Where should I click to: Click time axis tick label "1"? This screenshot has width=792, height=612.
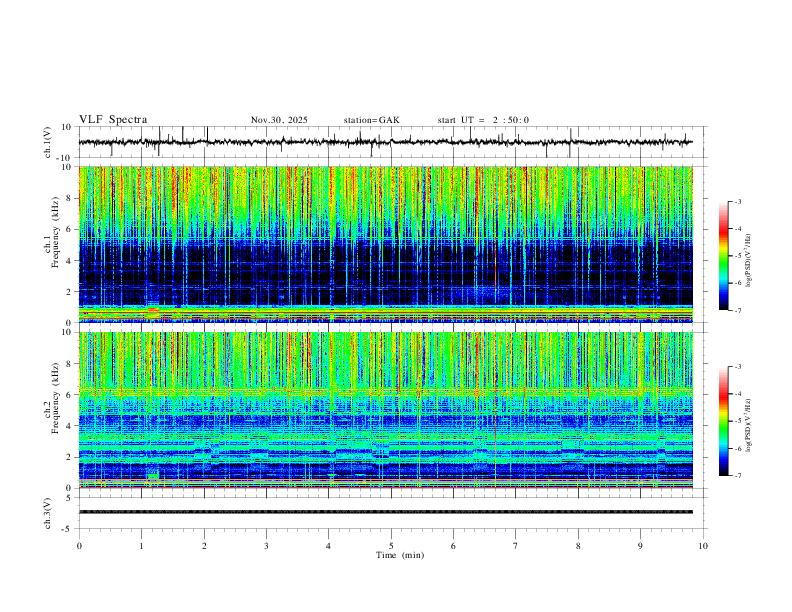141,546
